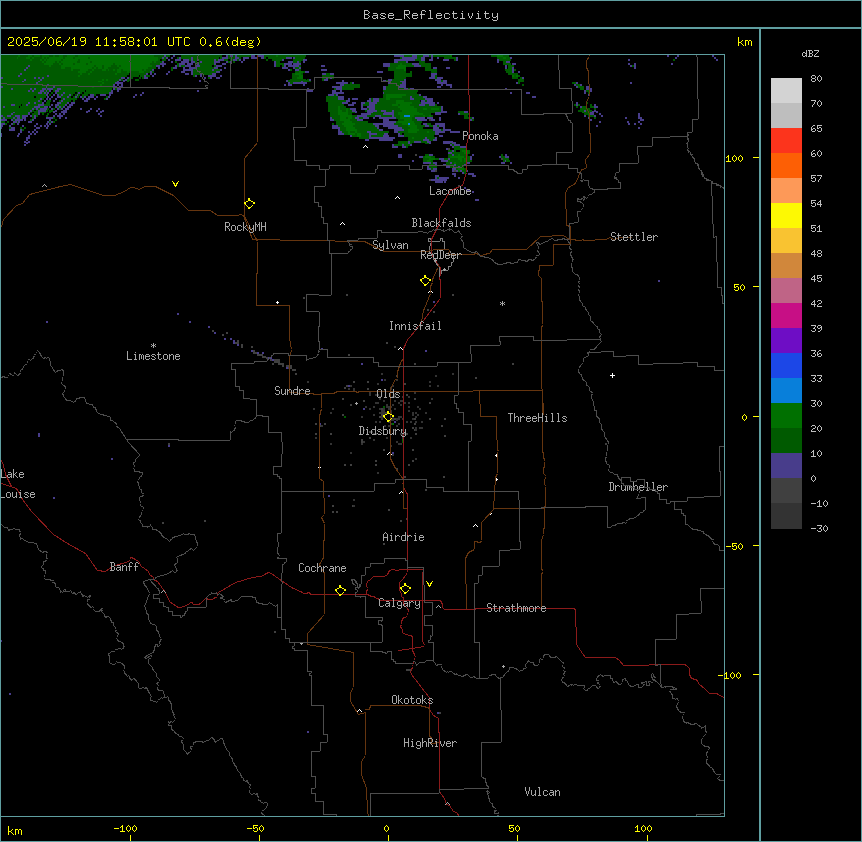Click the Vulcan label
Viewport: 862px width, 842px height.
542,792
